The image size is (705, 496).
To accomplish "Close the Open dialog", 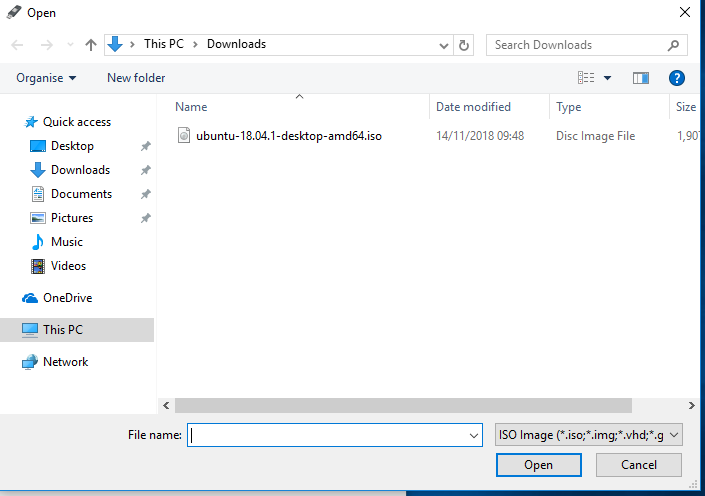I will click(x=685, y=13).
